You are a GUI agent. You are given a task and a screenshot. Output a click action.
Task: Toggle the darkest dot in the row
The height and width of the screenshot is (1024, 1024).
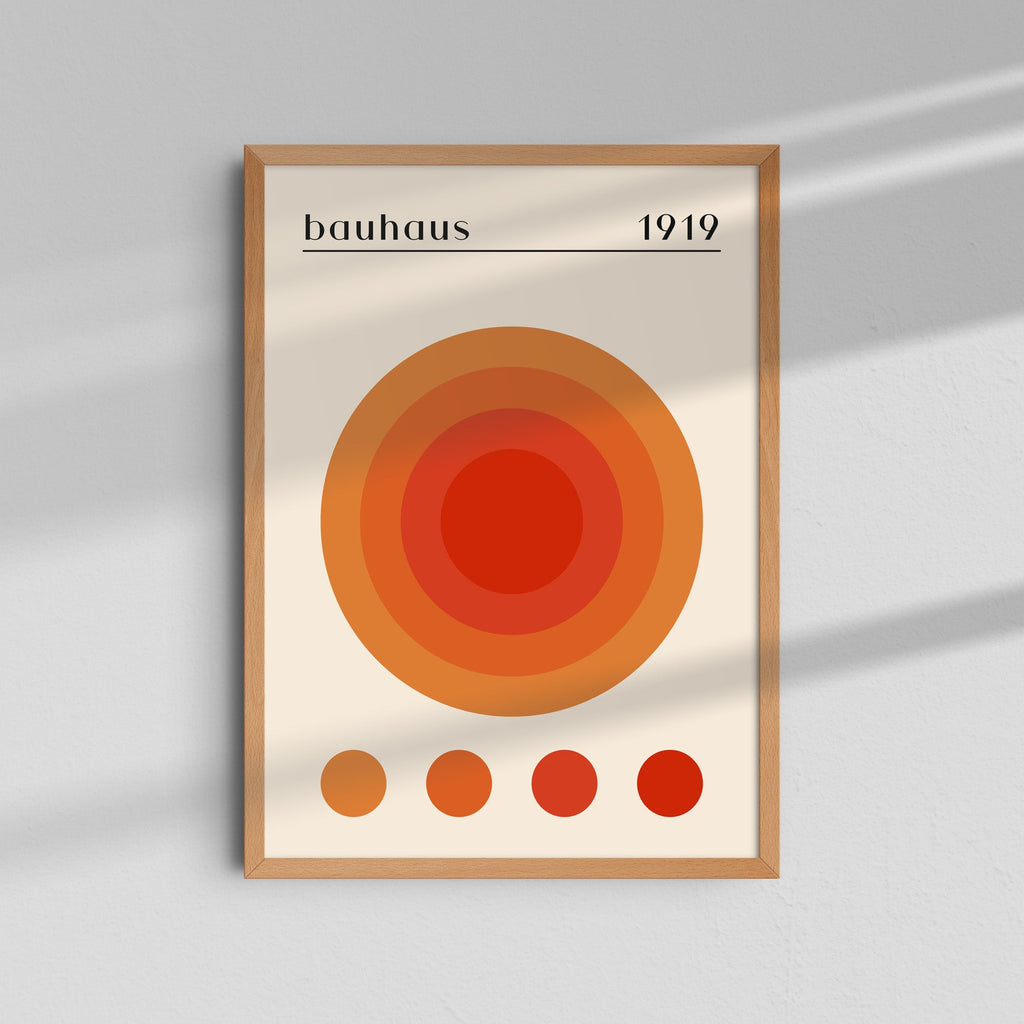click(x=672, y=785)
